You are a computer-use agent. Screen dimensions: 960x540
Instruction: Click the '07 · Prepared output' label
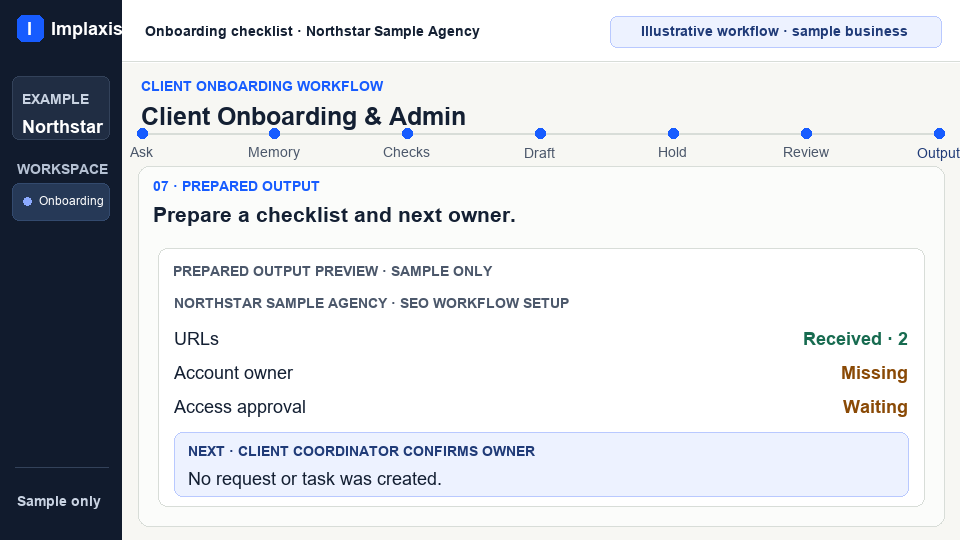click(236, 186)
